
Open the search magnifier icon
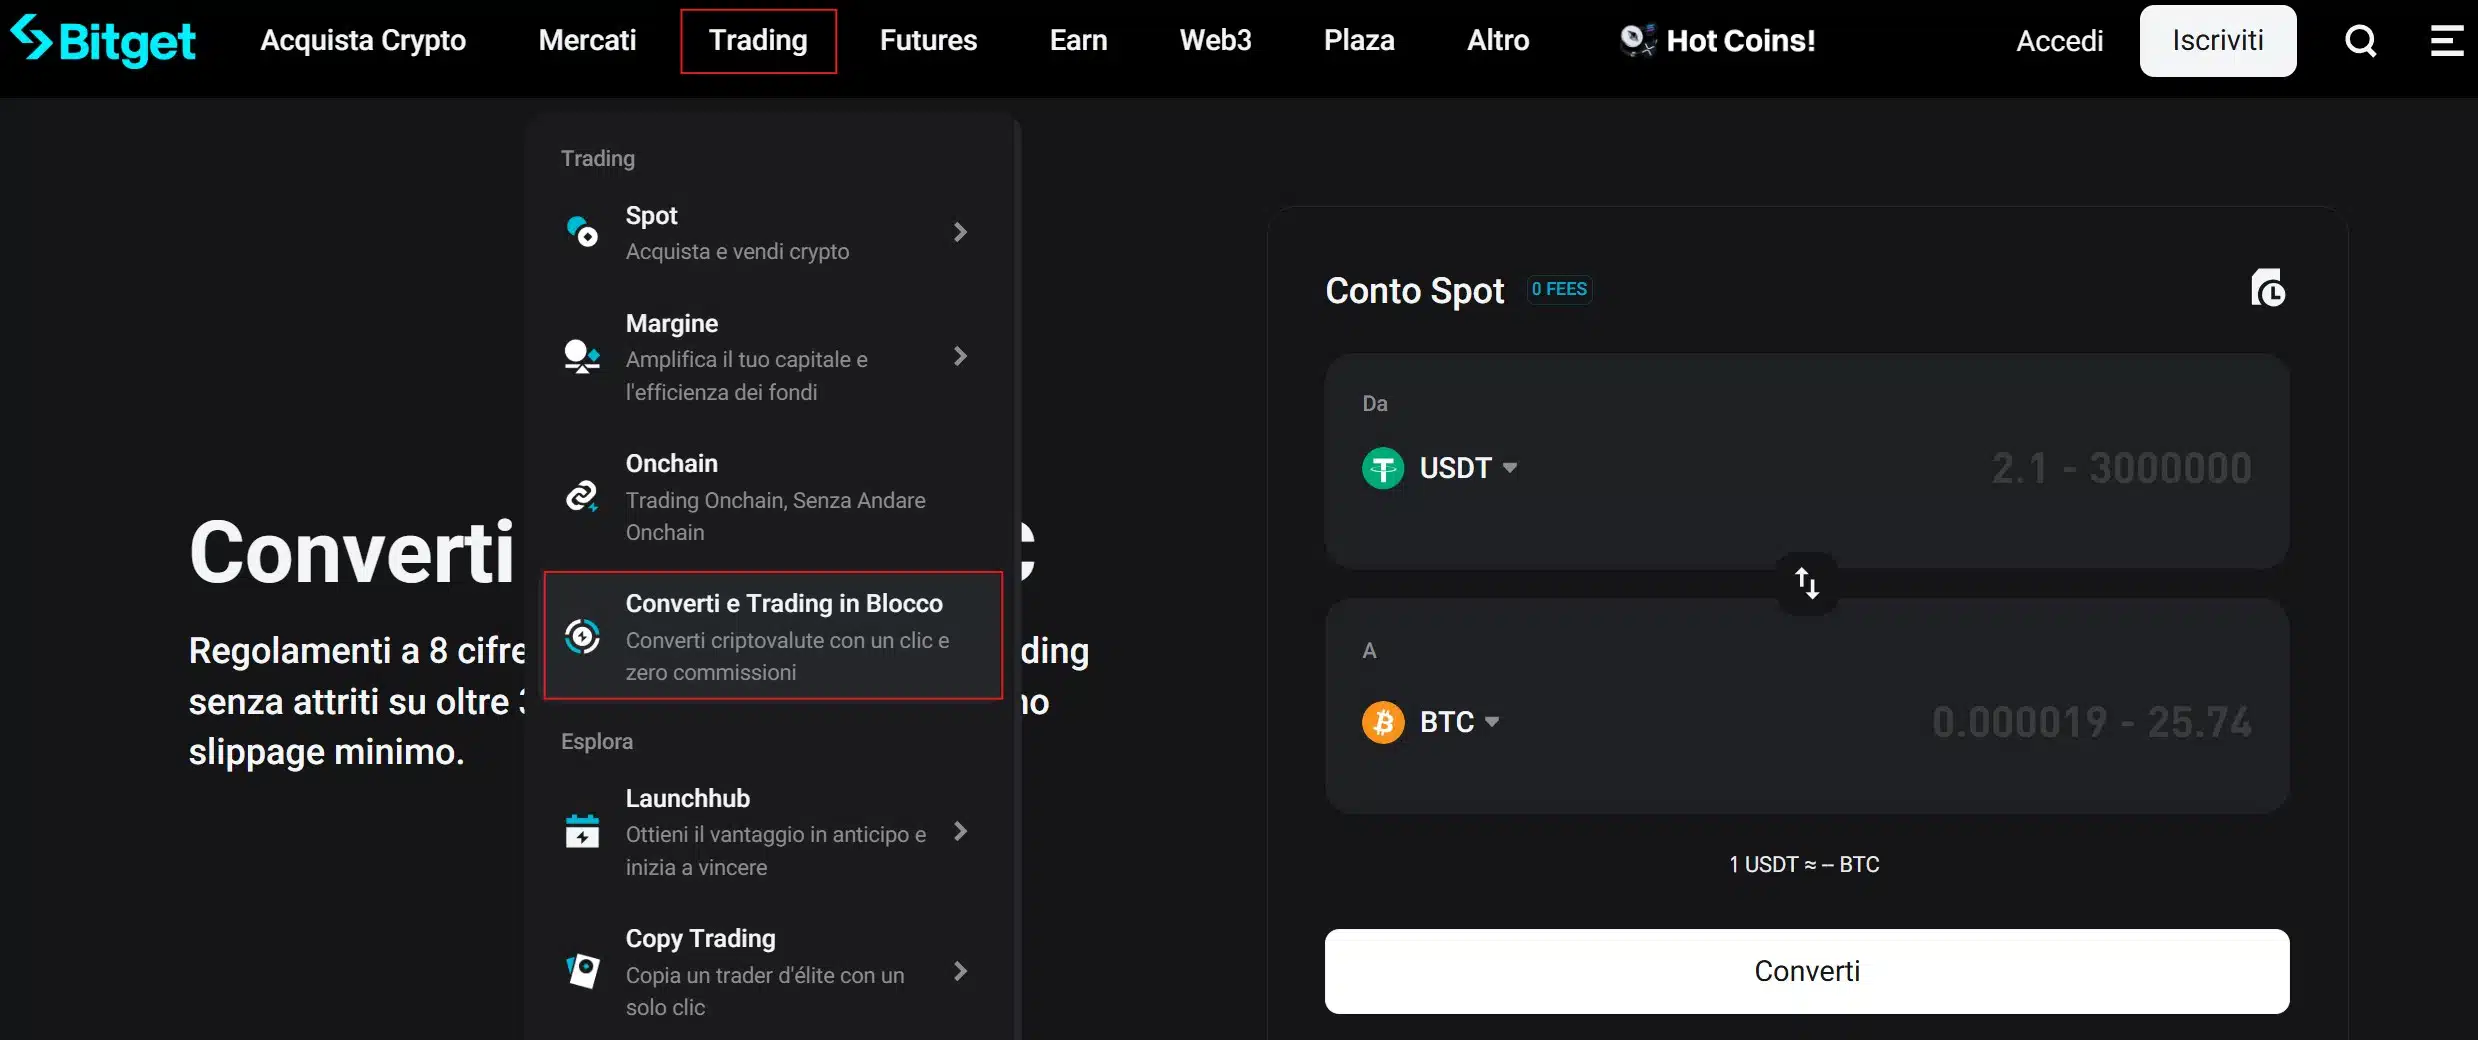[2360, 41]
